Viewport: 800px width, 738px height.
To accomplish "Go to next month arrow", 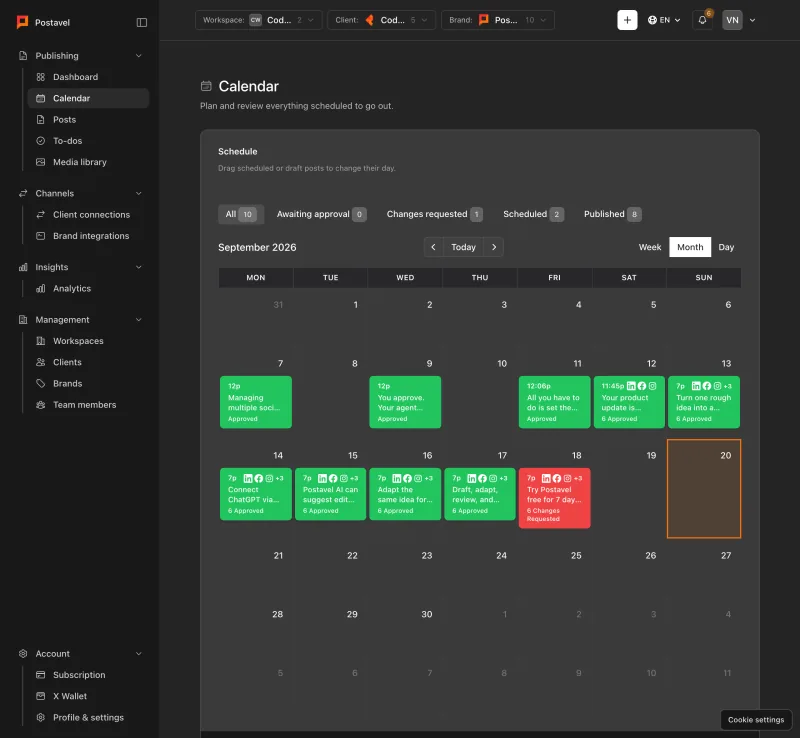I will pyautogui.click(x=493, y=247).
